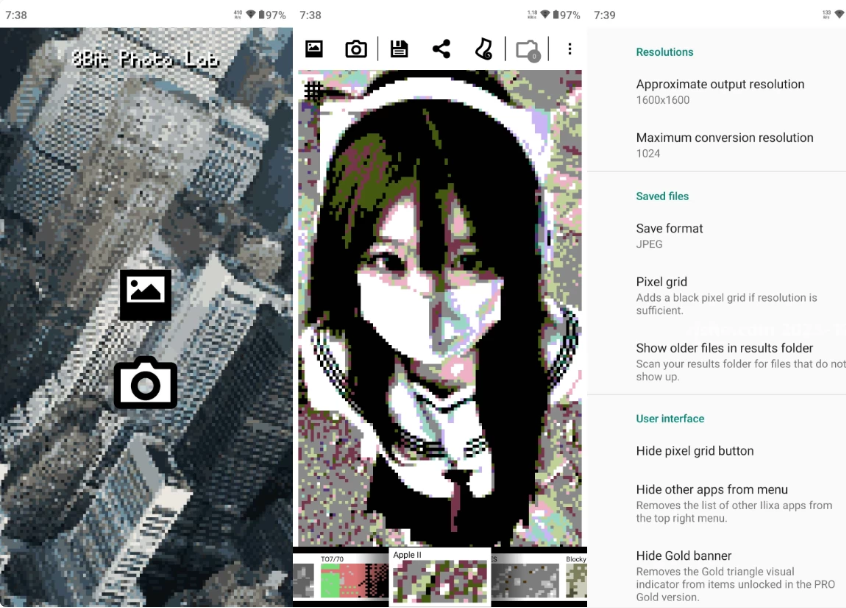
Task: Tap the camera icon on the home screen
Action: 145,383
